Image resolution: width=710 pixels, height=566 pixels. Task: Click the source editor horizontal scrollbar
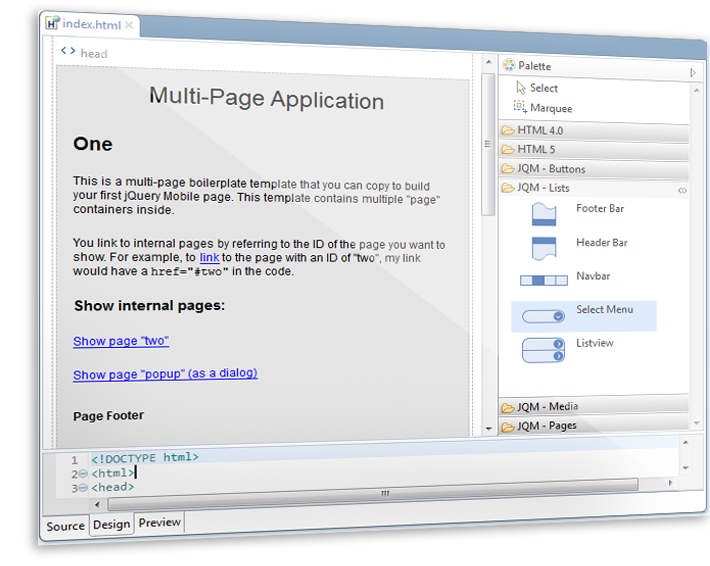[385, 492]
